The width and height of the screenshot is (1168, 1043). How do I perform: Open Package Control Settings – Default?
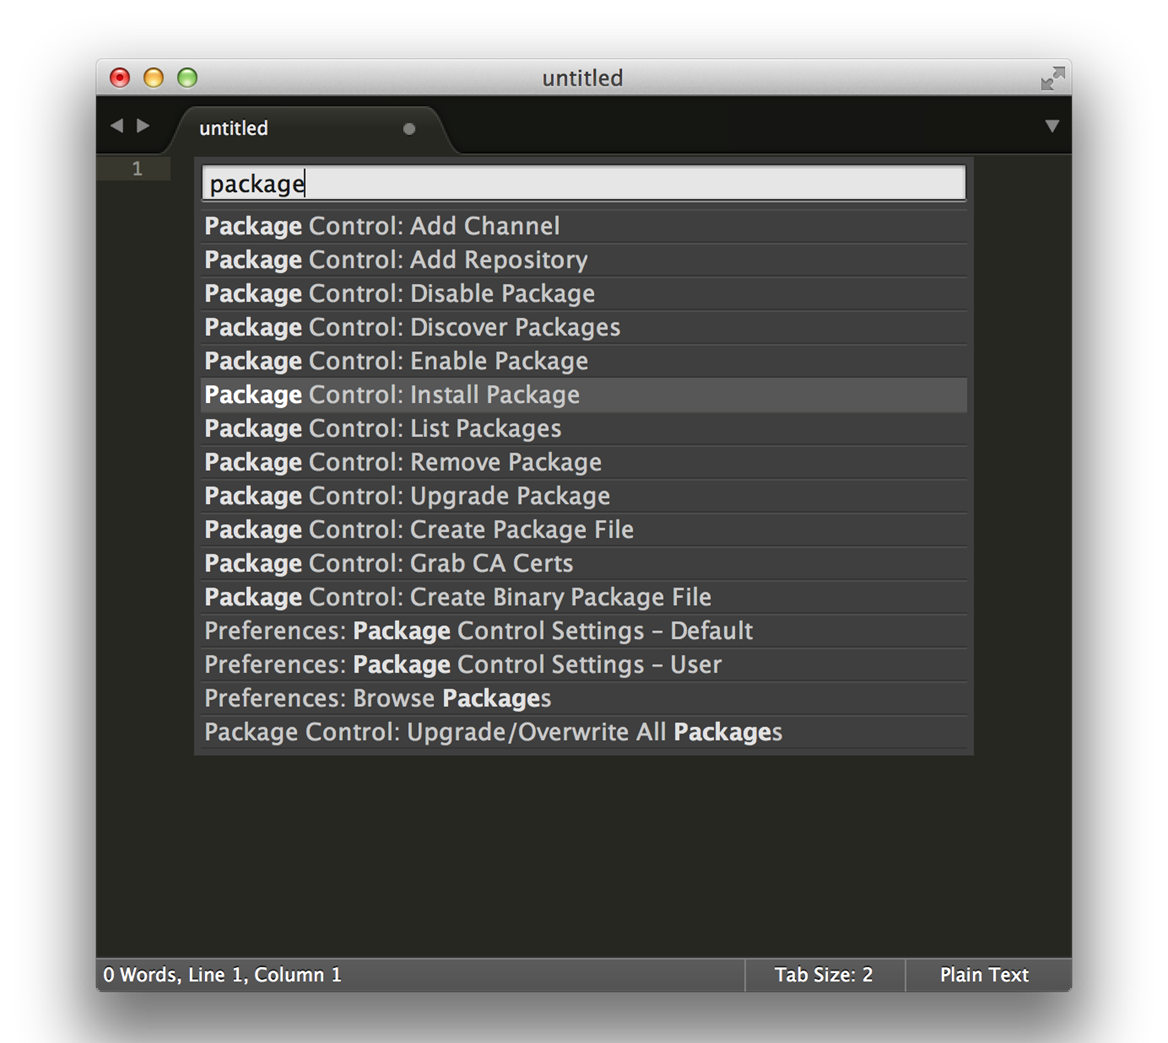coord(584,631)
